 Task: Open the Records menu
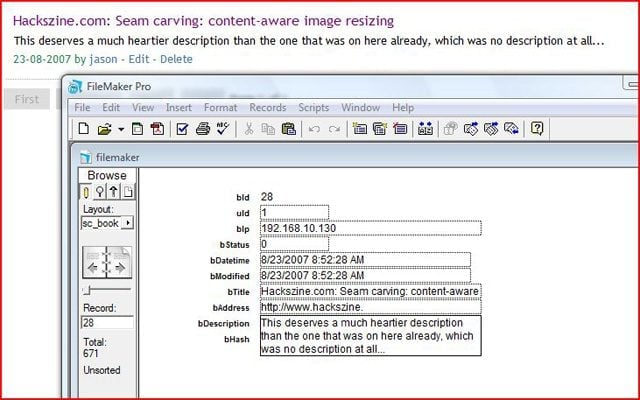pos(268,108)
